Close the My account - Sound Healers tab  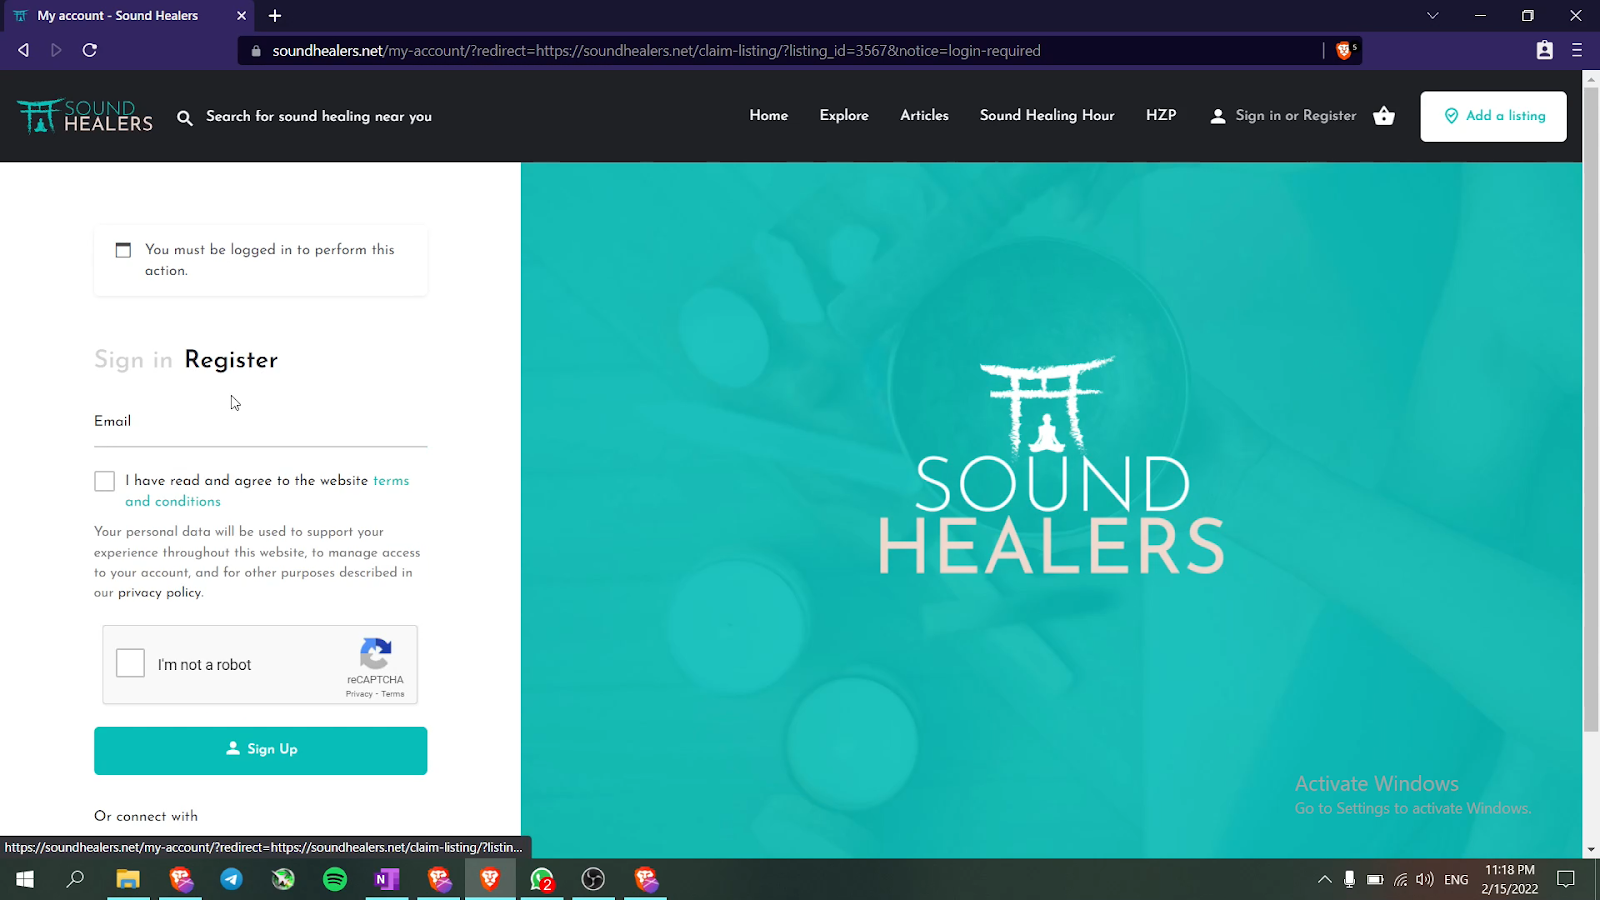click(241, 15)
